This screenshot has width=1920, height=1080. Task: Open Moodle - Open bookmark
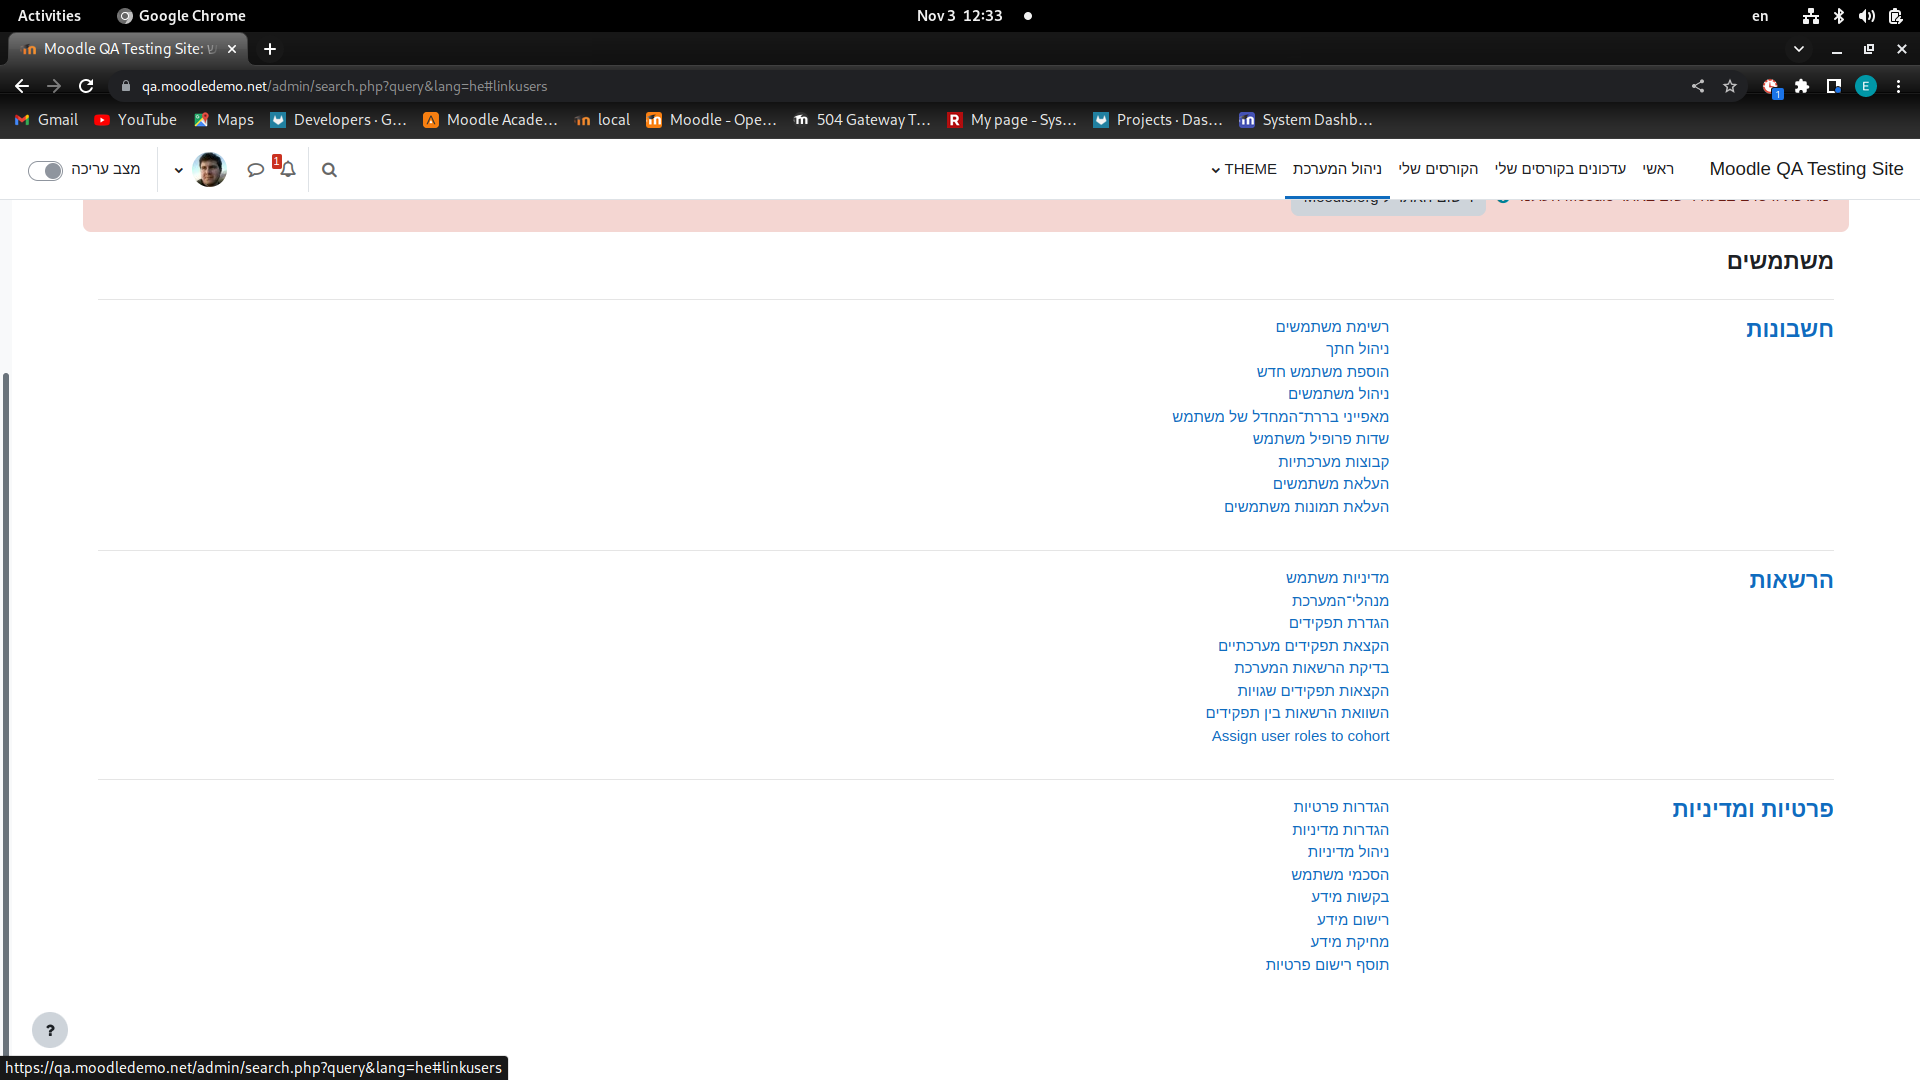pyautogui.click(x=711, y=120)
